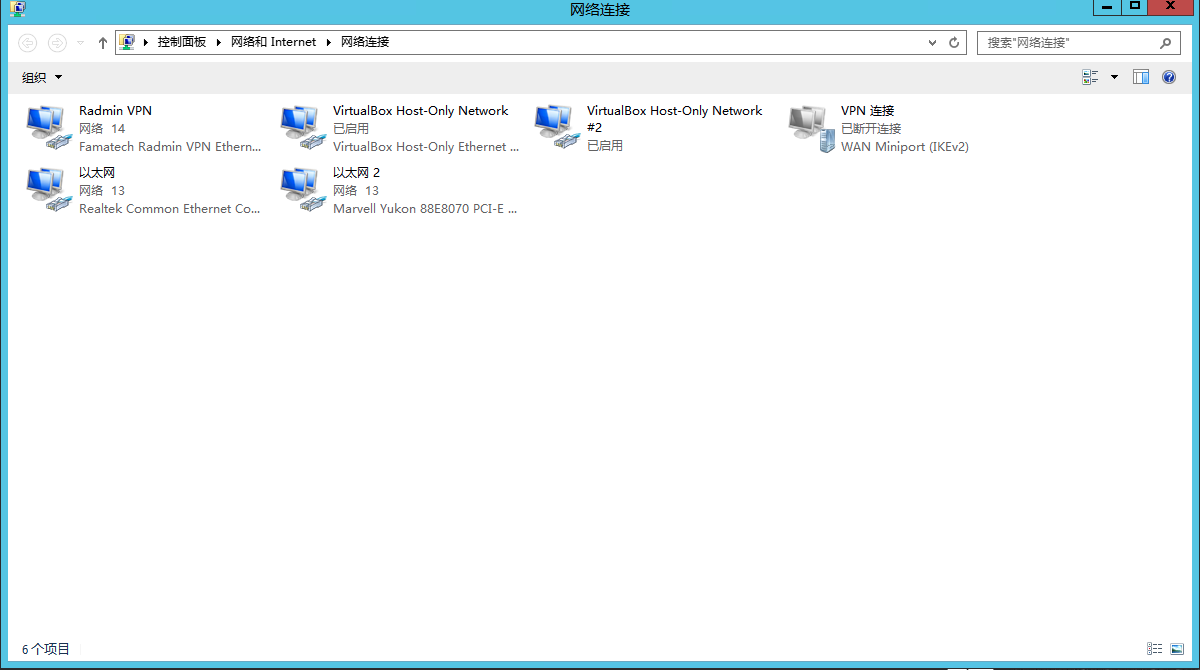Viewport: 1200px width, 670px height.
Task: Click 'VirtualBox Host-Only Ethernet ...' description
Action: click(426, 147)
